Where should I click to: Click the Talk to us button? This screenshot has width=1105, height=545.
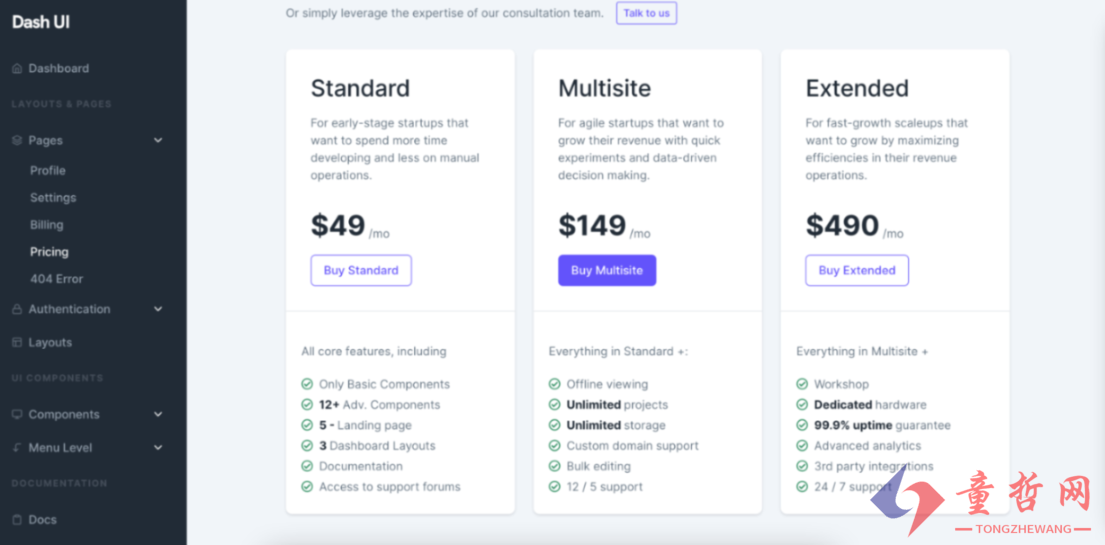click(x=646, y=13)
